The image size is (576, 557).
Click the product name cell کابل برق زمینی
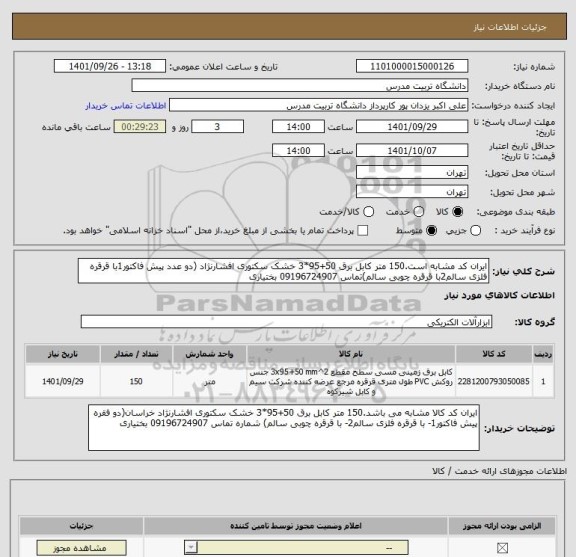(x=351, y=381)
